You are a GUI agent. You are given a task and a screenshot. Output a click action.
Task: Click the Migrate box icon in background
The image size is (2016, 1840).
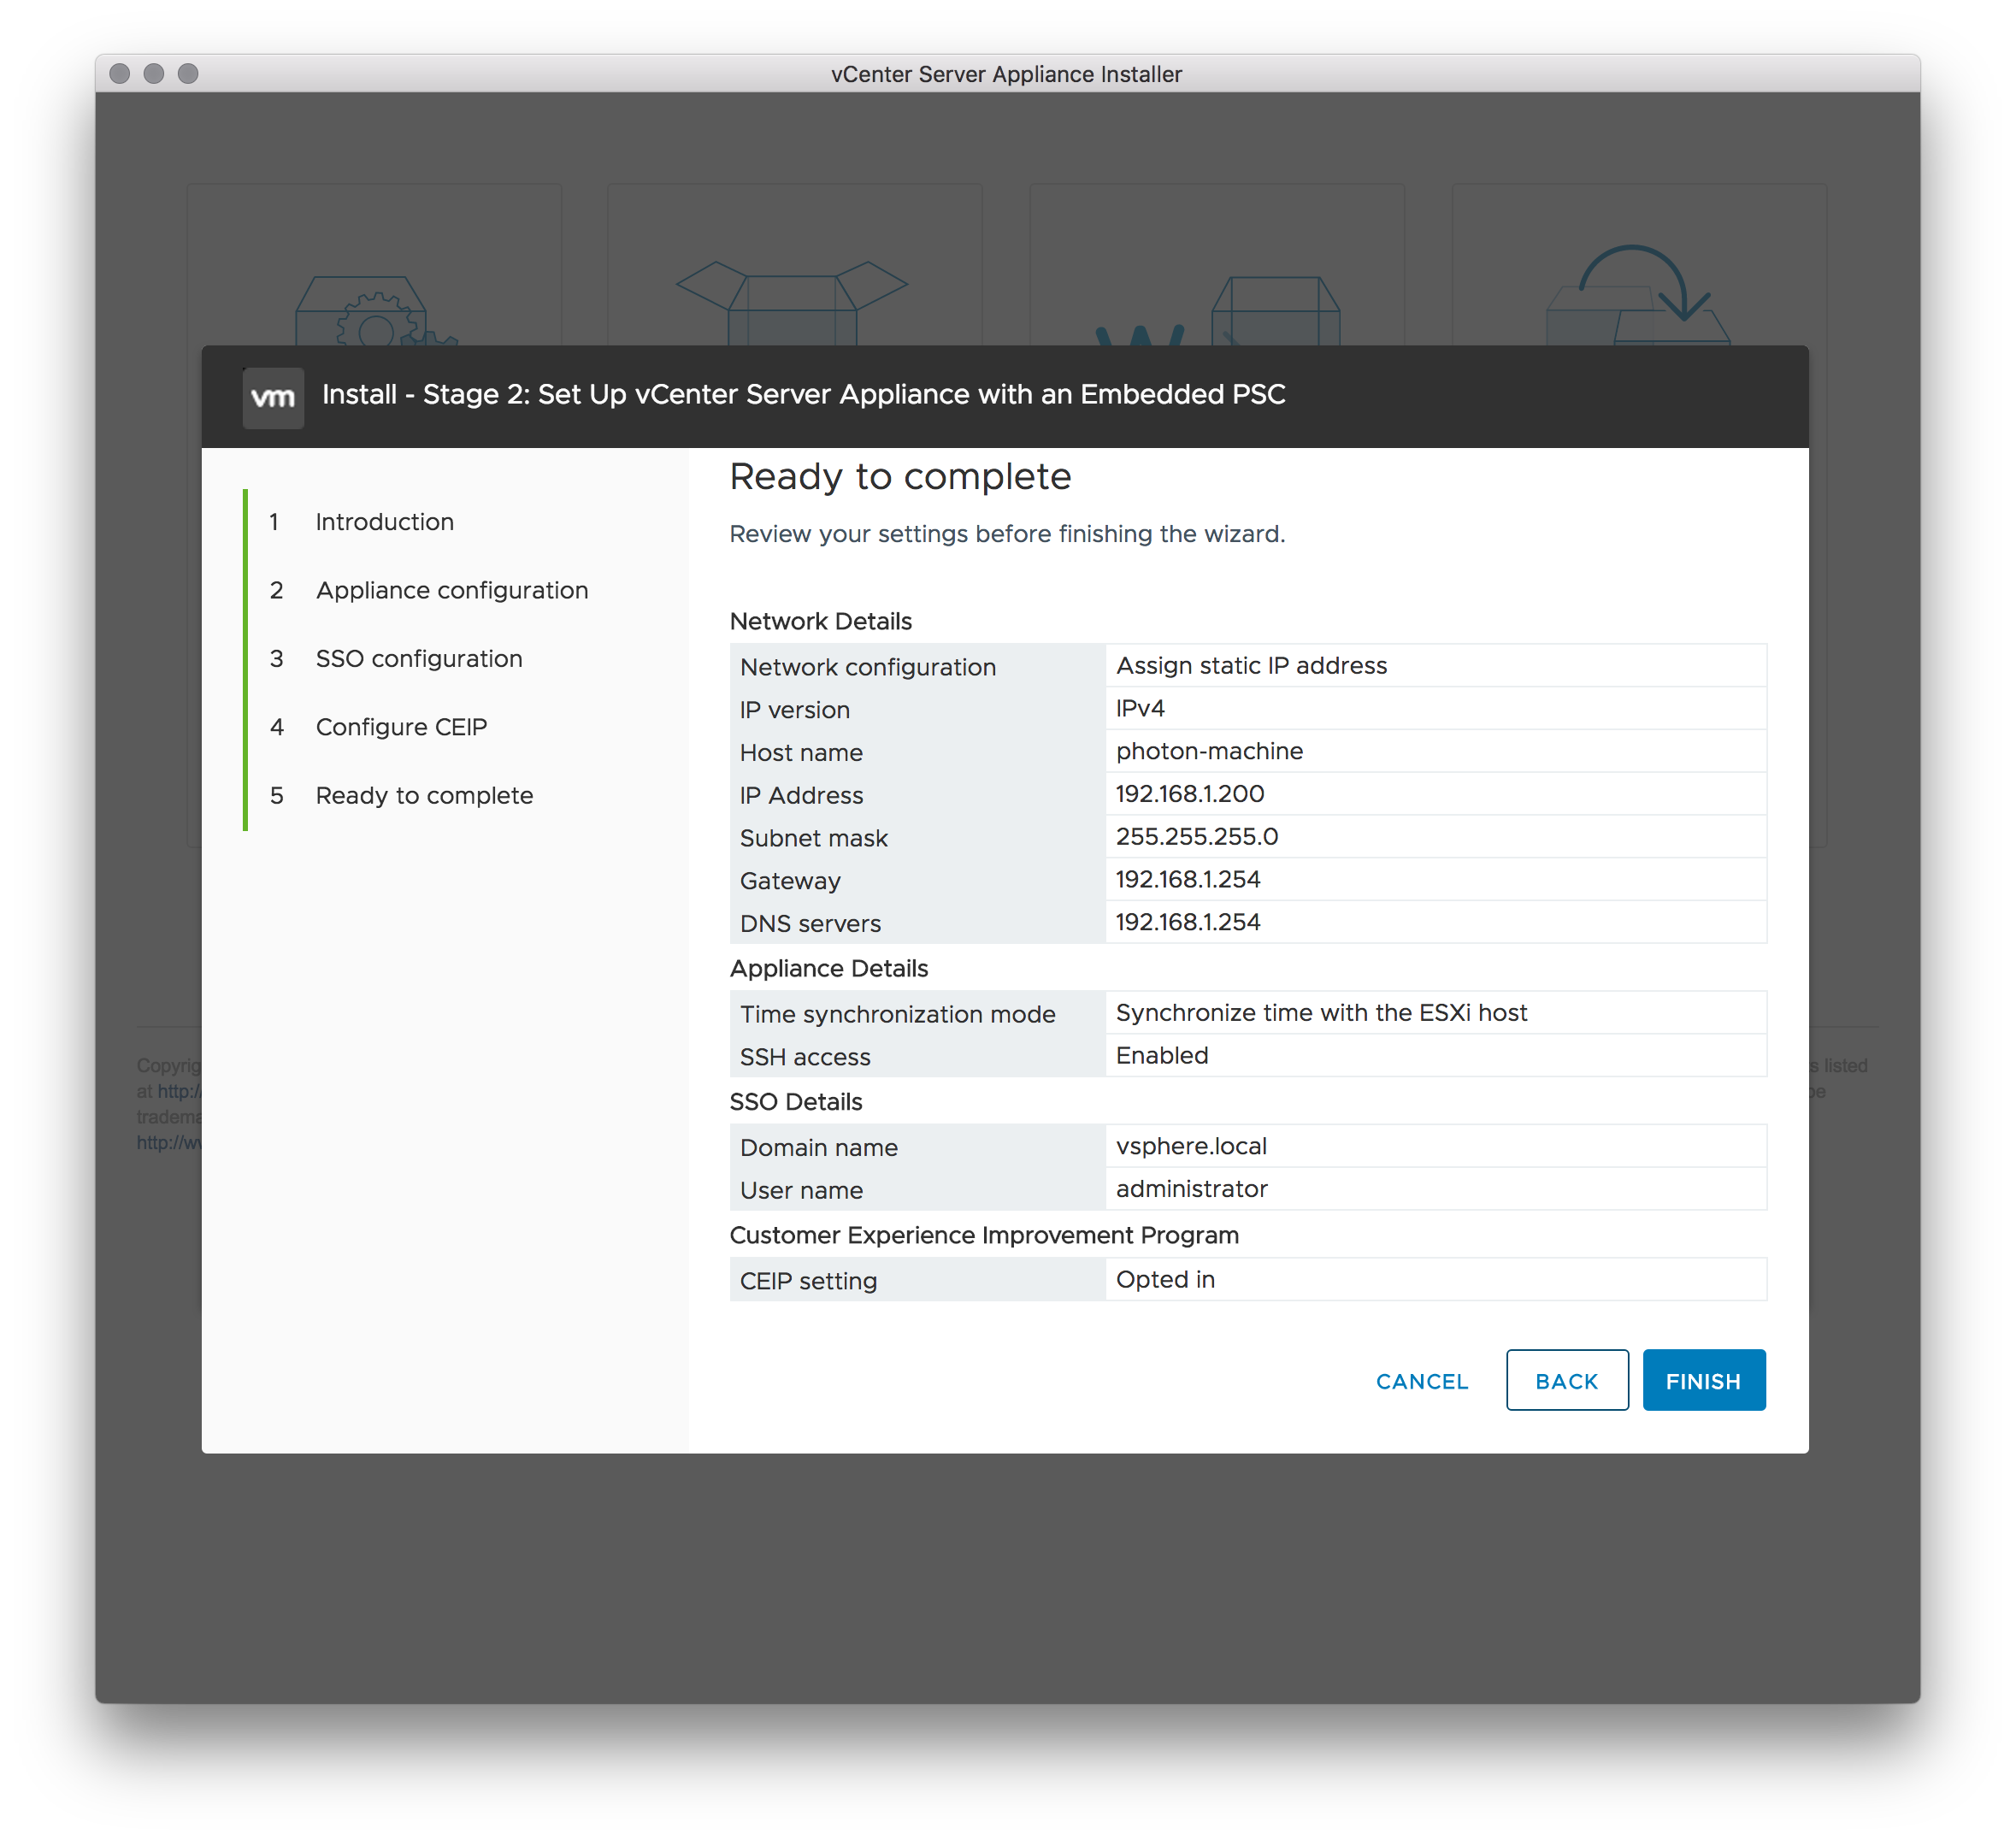(x=1217, y=311)
